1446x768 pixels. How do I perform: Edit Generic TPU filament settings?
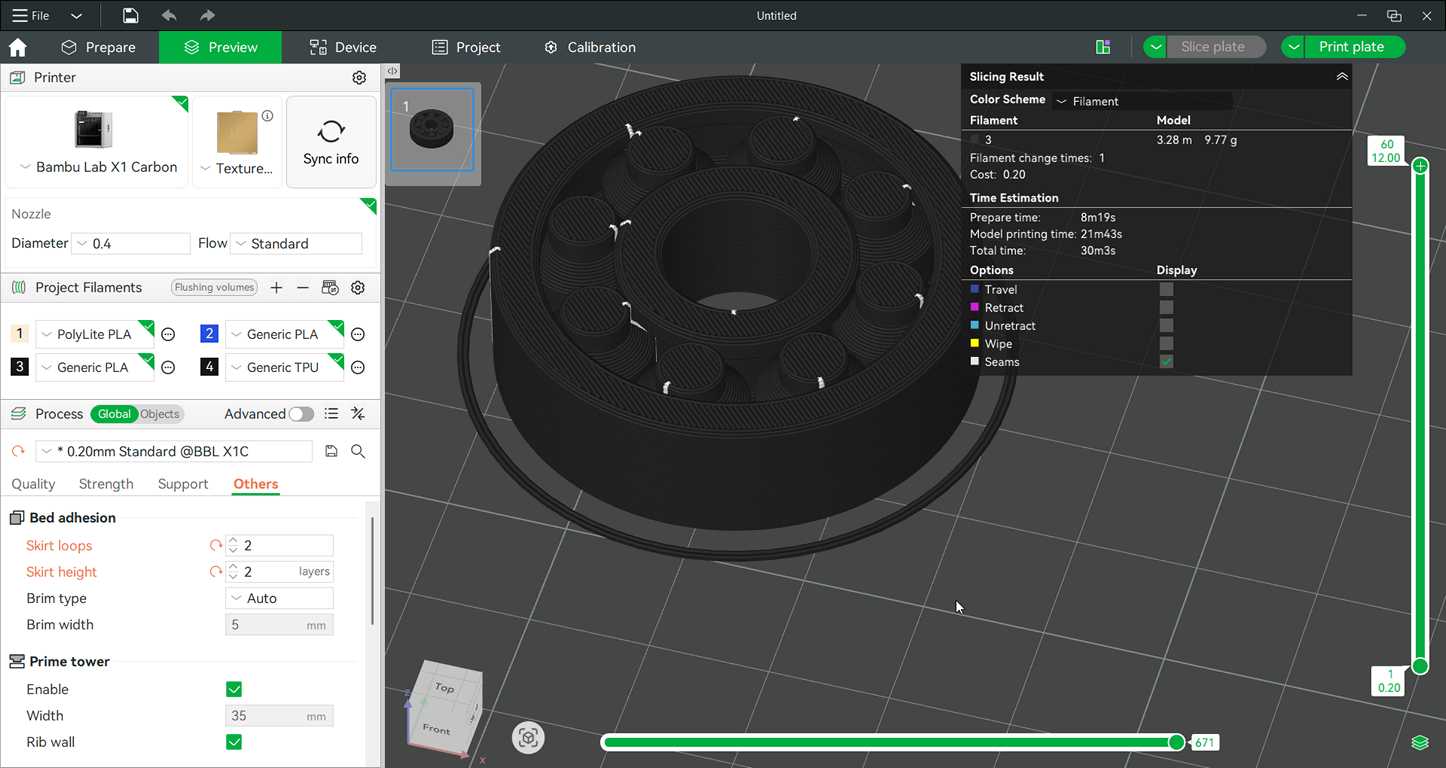click(357, 367)
